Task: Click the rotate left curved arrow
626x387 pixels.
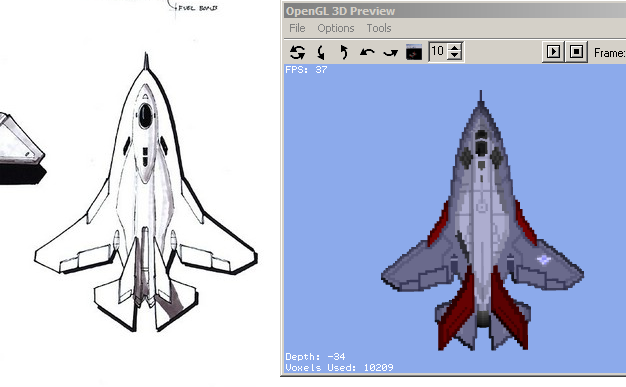Action: tap(367, 52)
